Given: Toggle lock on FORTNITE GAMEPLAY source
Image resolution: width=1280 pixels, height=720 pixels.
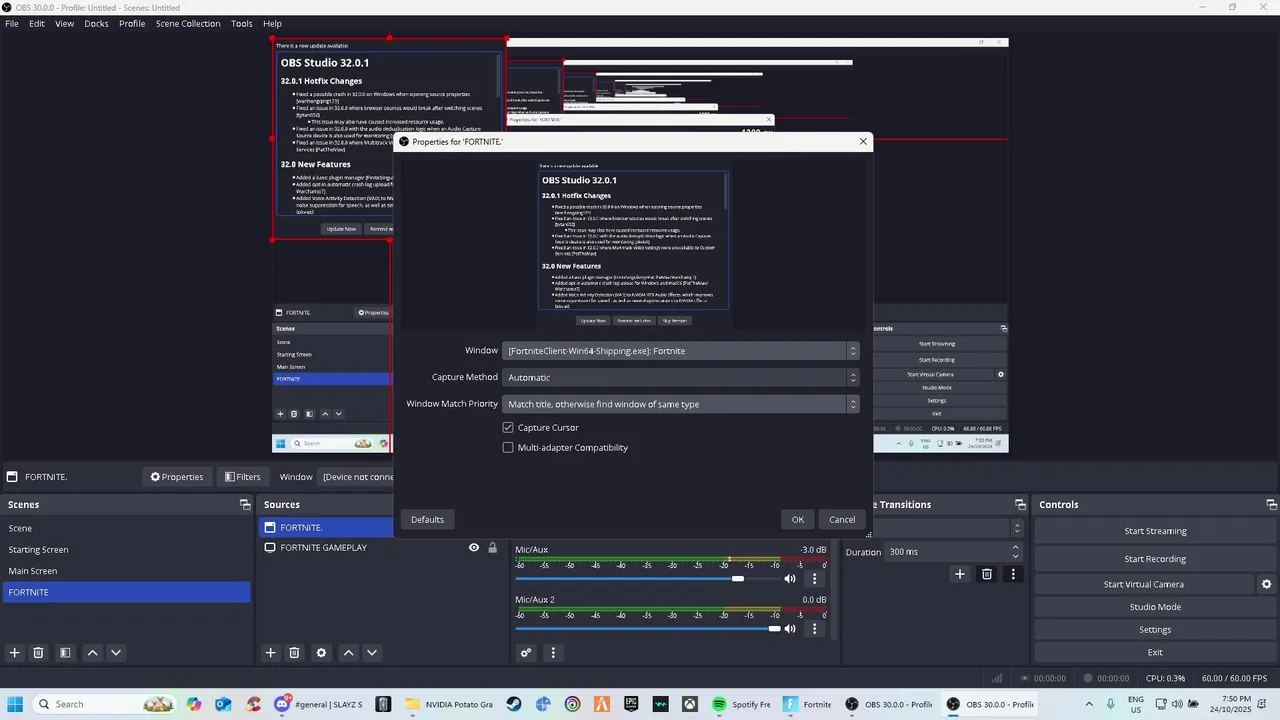Looking at the screenshot, I should tap(492, 548).
